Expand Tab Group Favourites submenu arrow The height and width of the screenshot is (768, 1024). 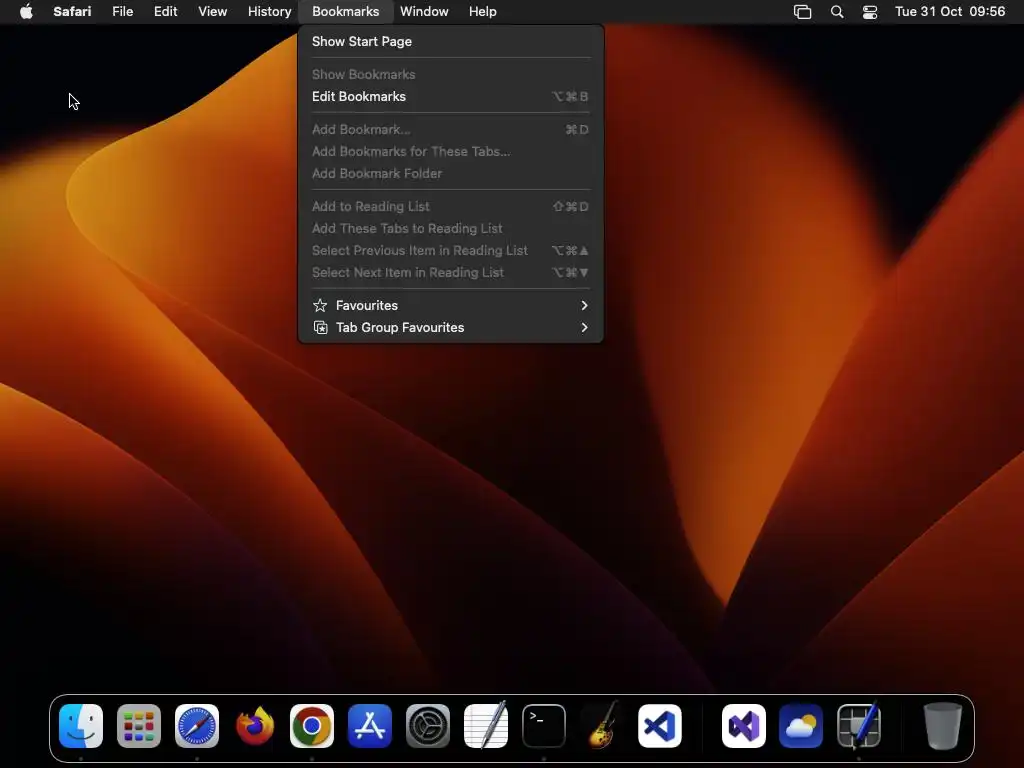point(584,328)
